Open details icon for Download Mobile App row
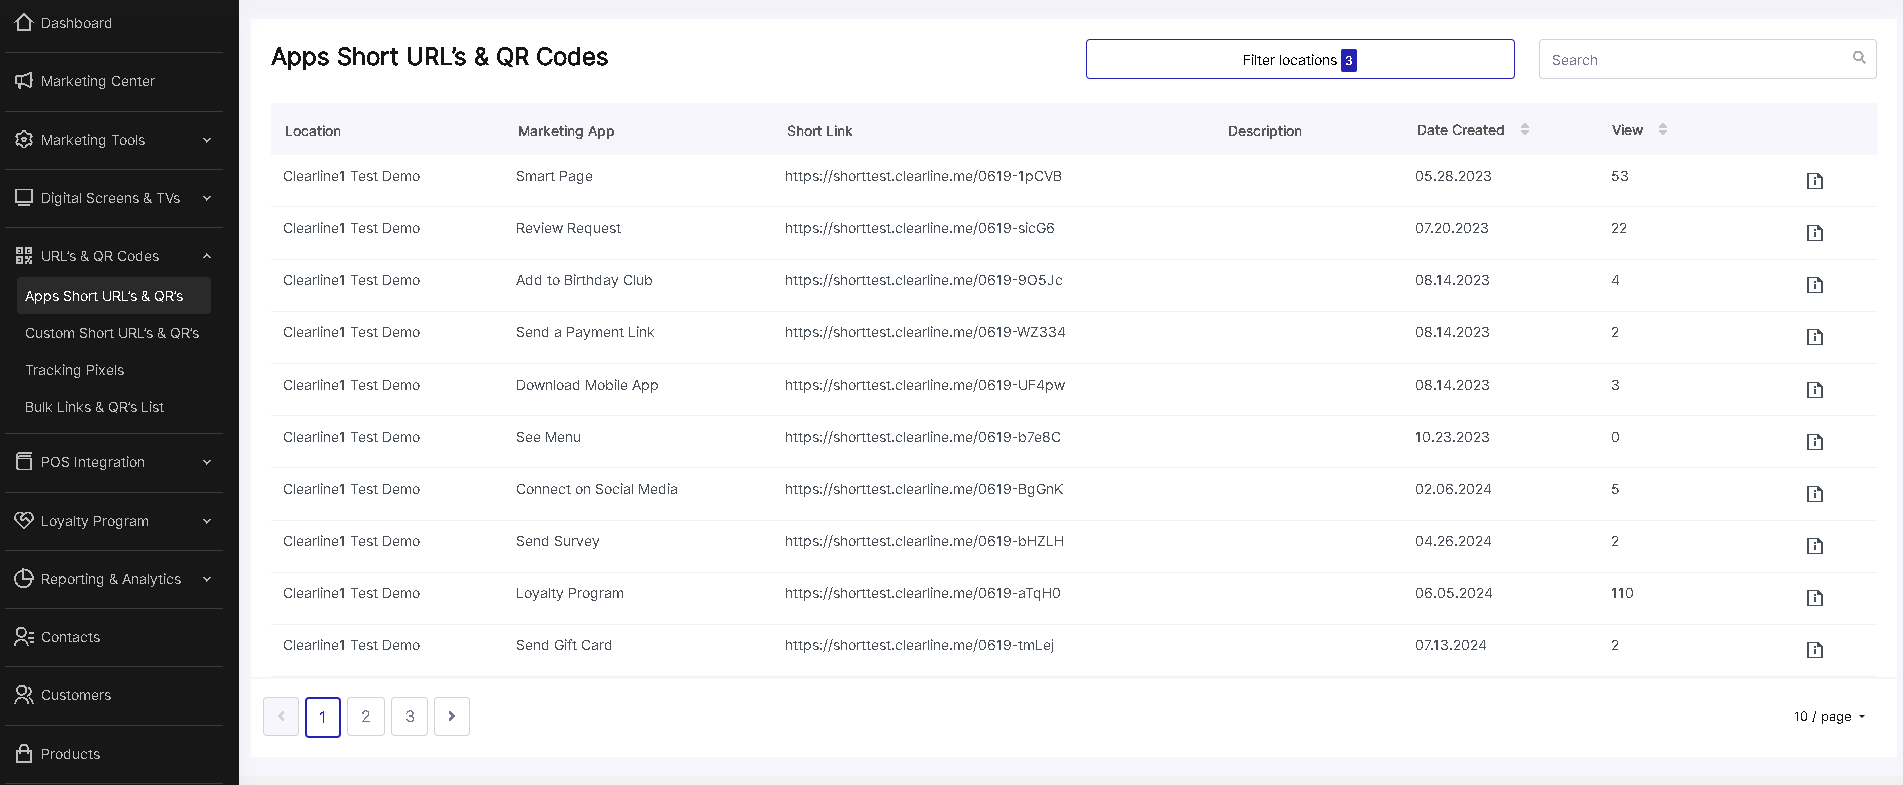This screenshot has height=785, width=1903. click(1815, 390)
